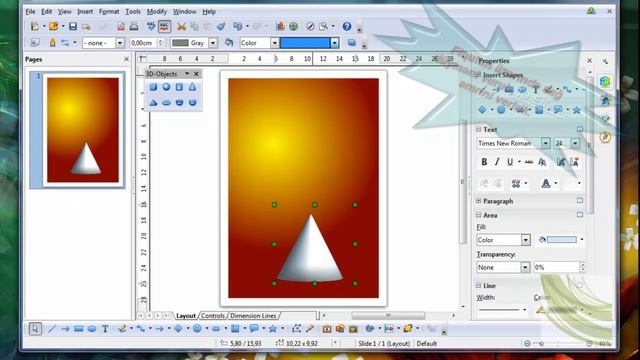Open the font size 24 dropdown
Viewport: 640px width, 360px height.
[x=575, y=143]
